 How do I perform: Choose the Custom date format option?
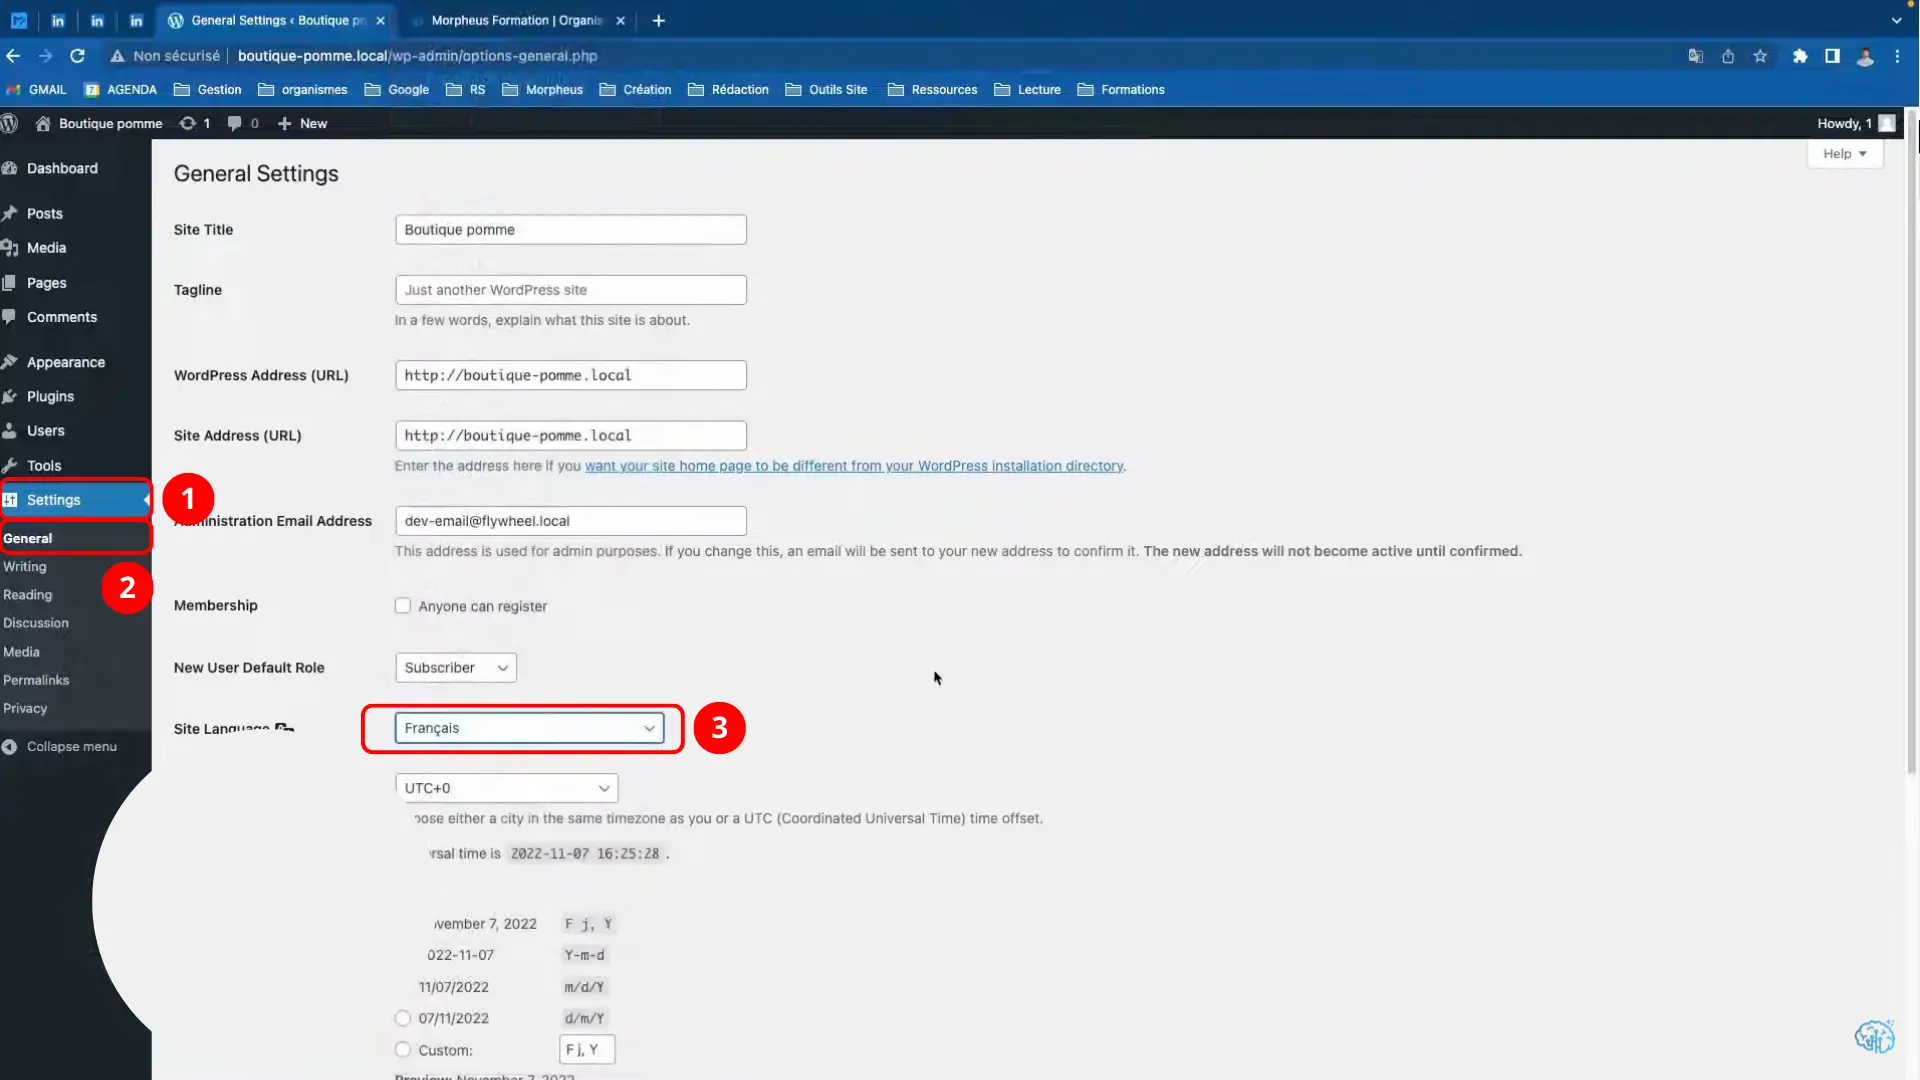click(403, 1049)
